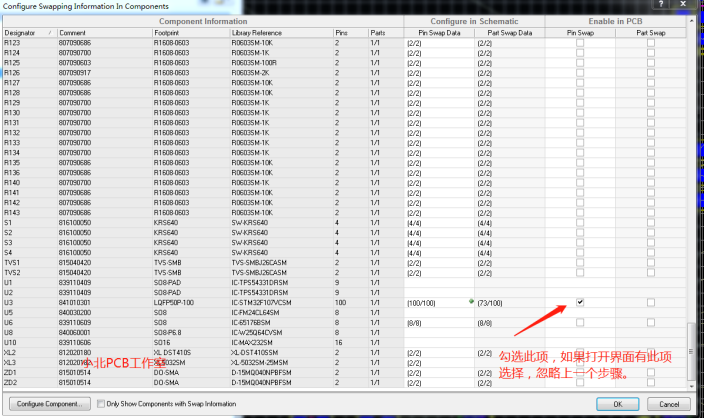This screenshot has height=418, width=704.
Task: Enable Part Swap checkbox for R123
Action: tap(651, 43)
